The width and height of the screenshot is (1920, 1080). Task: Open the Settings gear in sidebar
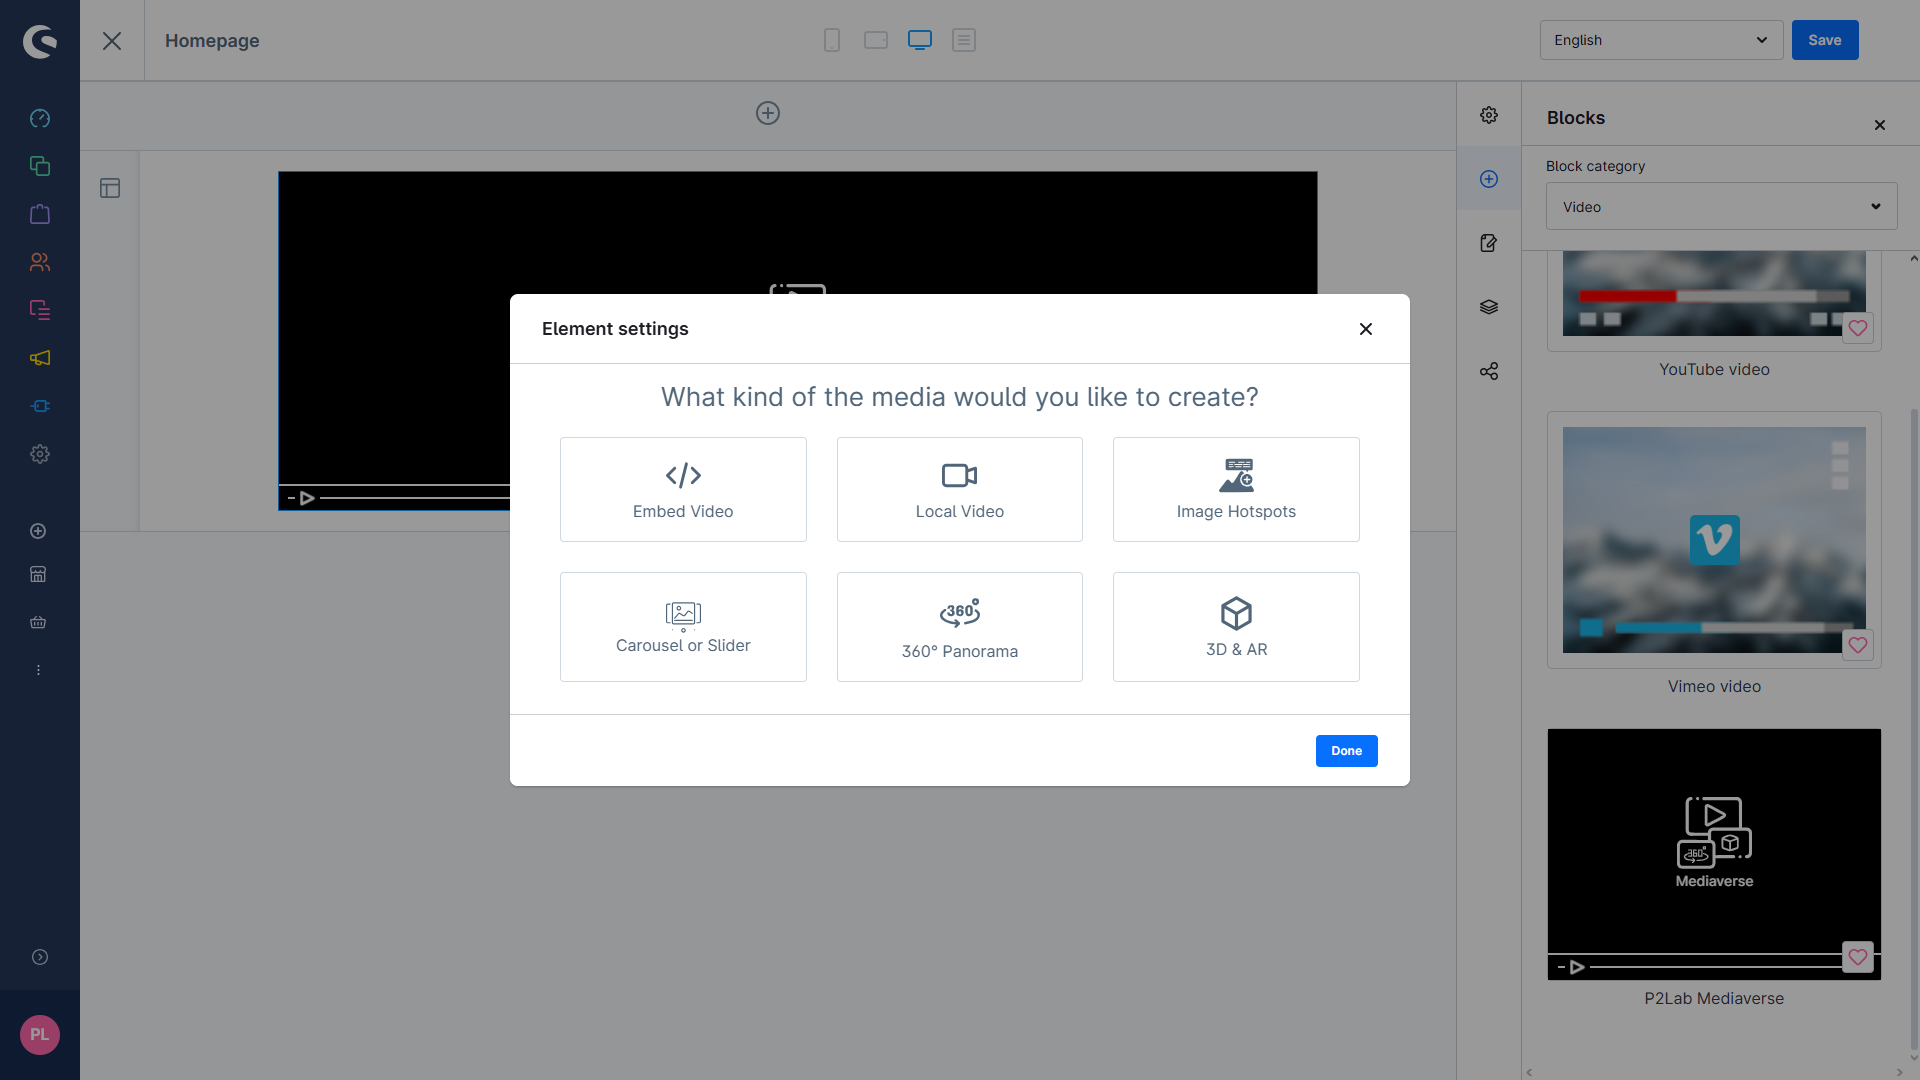[x=40, y=454]
